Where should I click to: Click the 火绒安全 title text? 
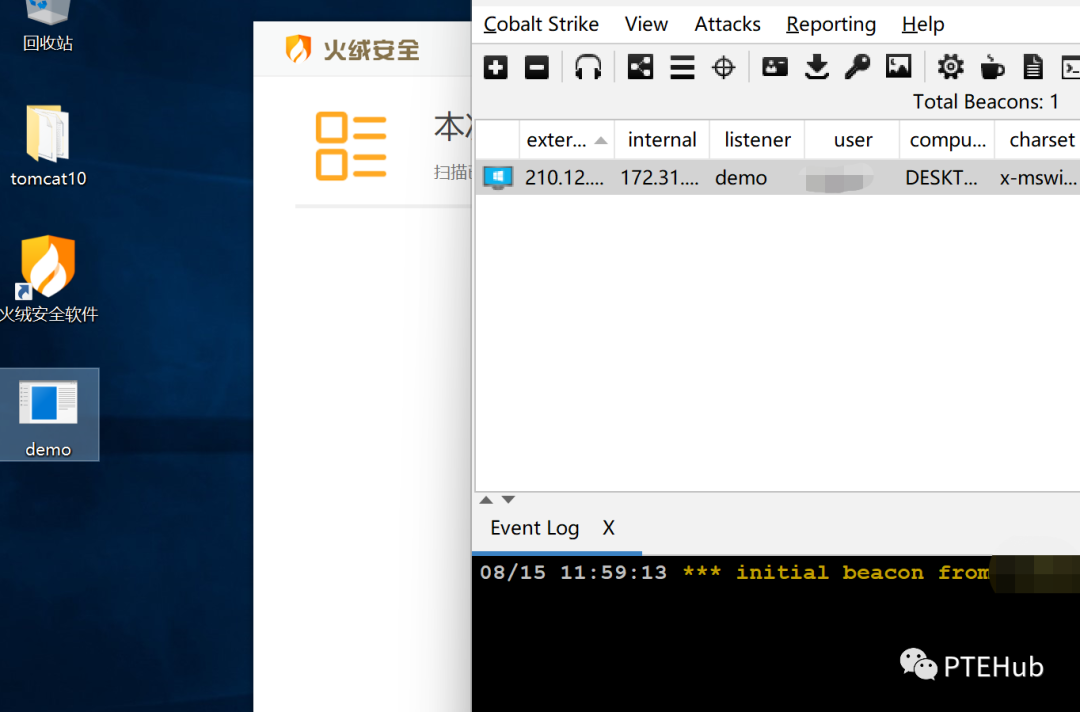(371, 50)
